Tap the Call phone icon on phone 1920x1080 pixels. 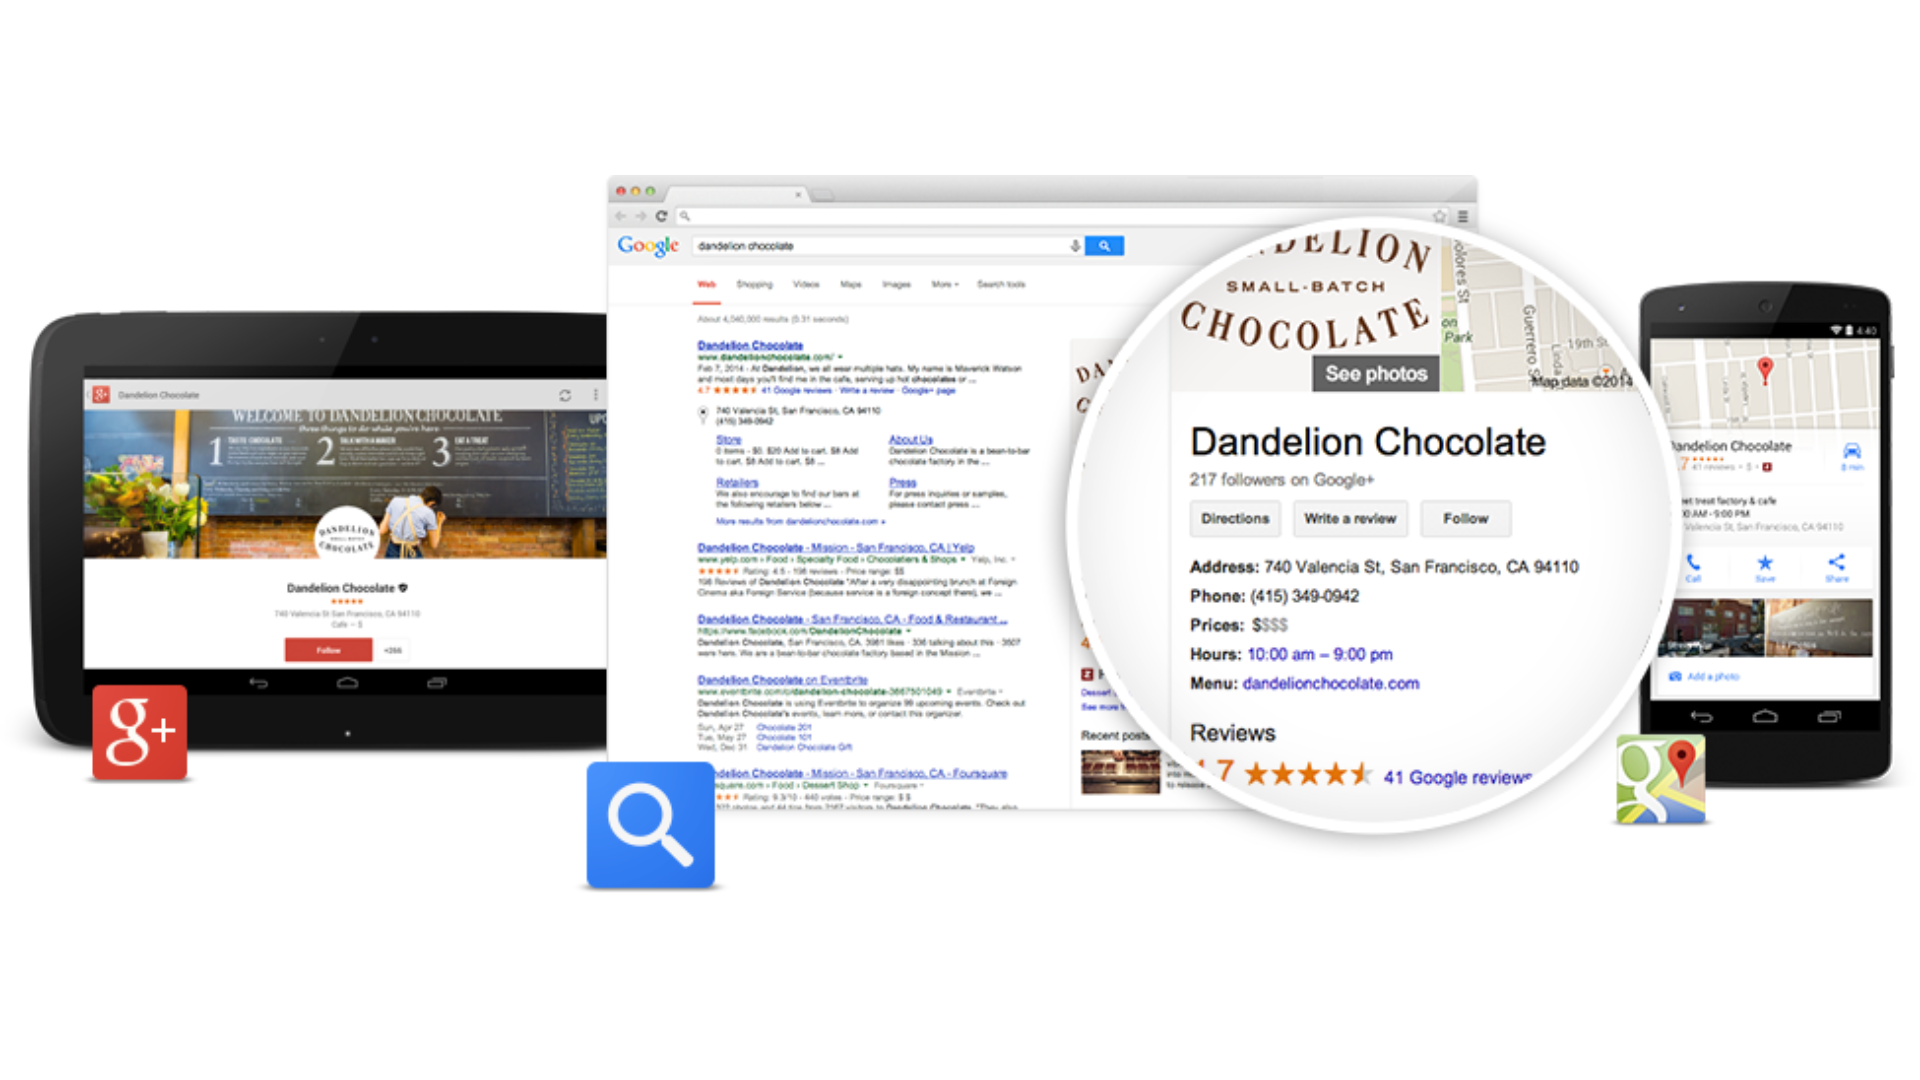pos(1693,567)
